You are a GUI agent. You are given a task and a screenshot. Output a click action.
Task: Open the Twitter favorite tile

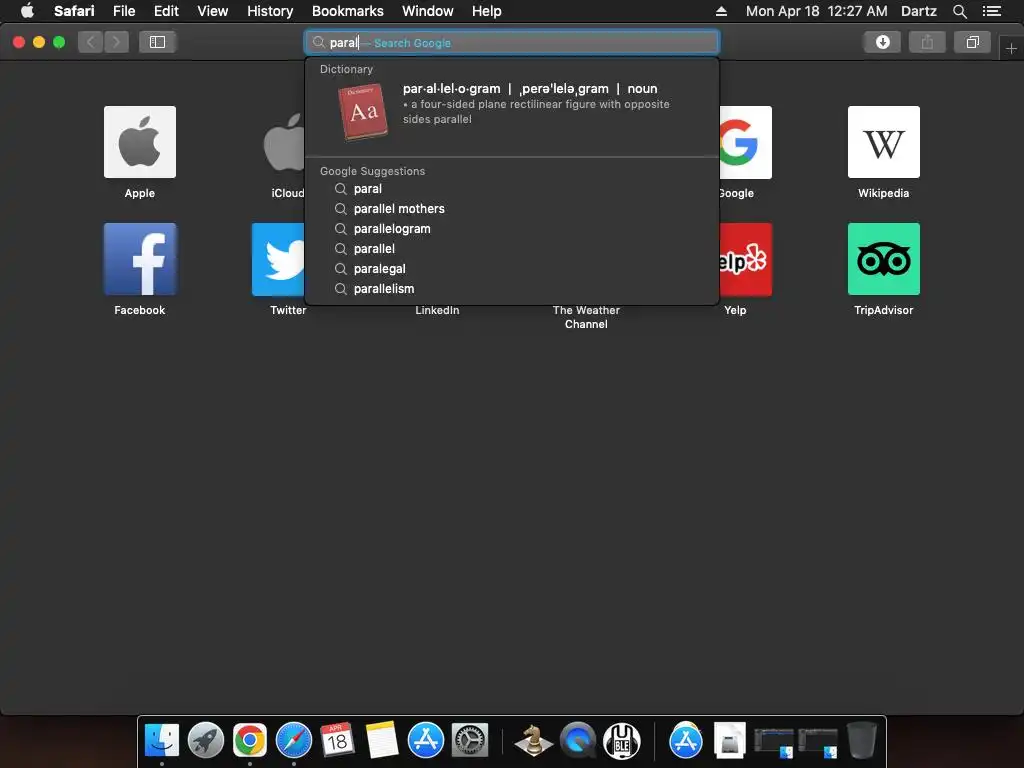click(278, 259)
